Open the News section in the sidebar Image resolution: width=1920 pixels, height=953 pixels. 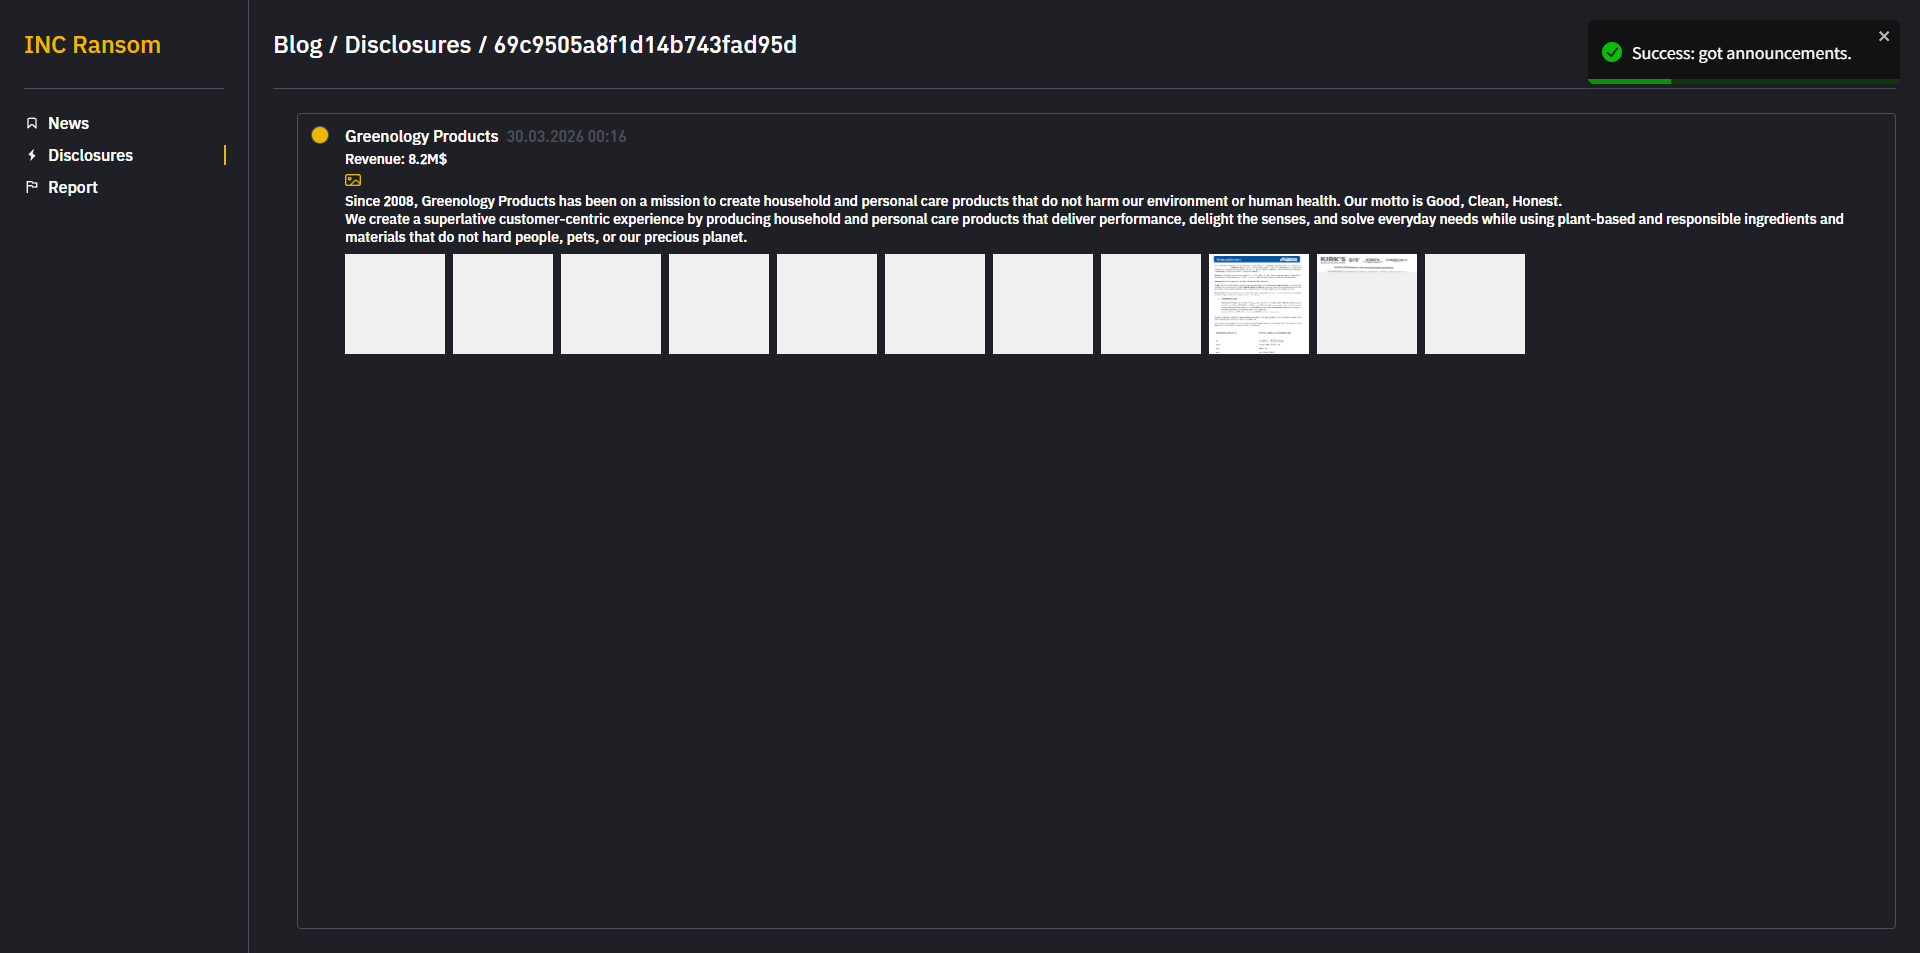(68, 124)
